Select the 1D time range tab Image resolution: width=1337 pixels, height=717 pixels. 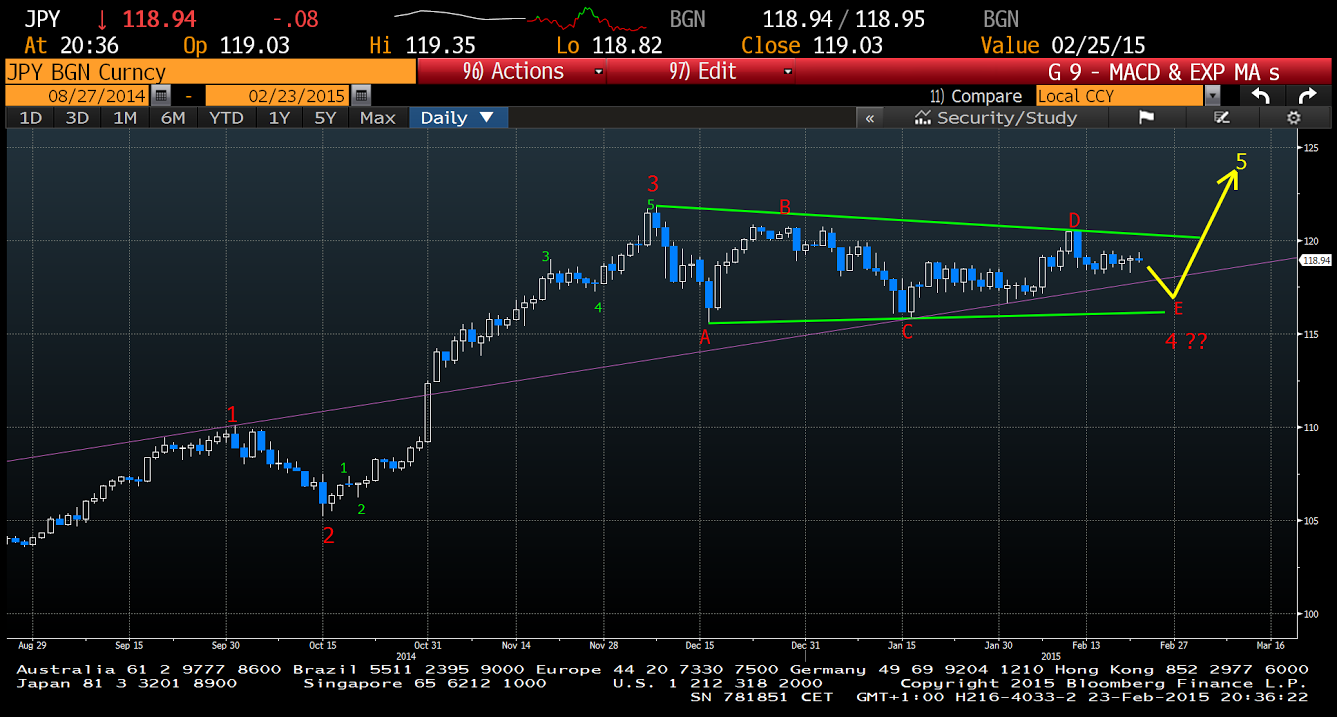31,118
